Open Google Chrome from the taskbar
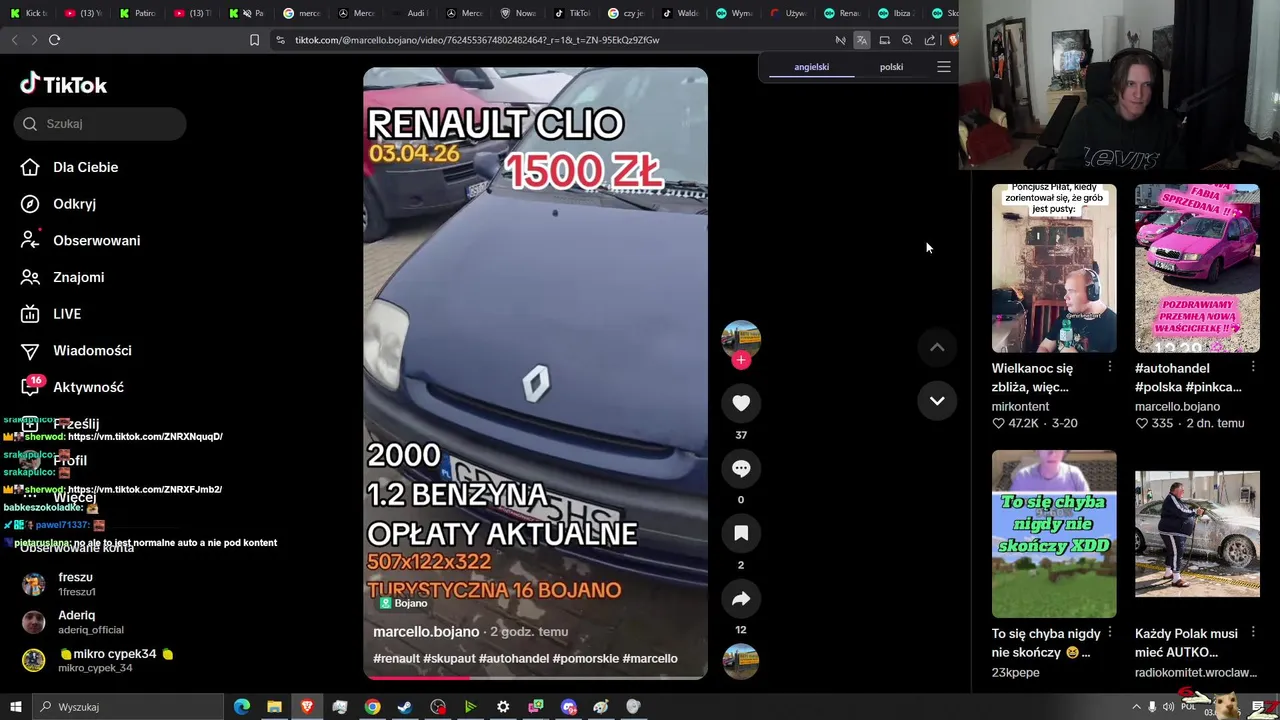 point(372,707)
